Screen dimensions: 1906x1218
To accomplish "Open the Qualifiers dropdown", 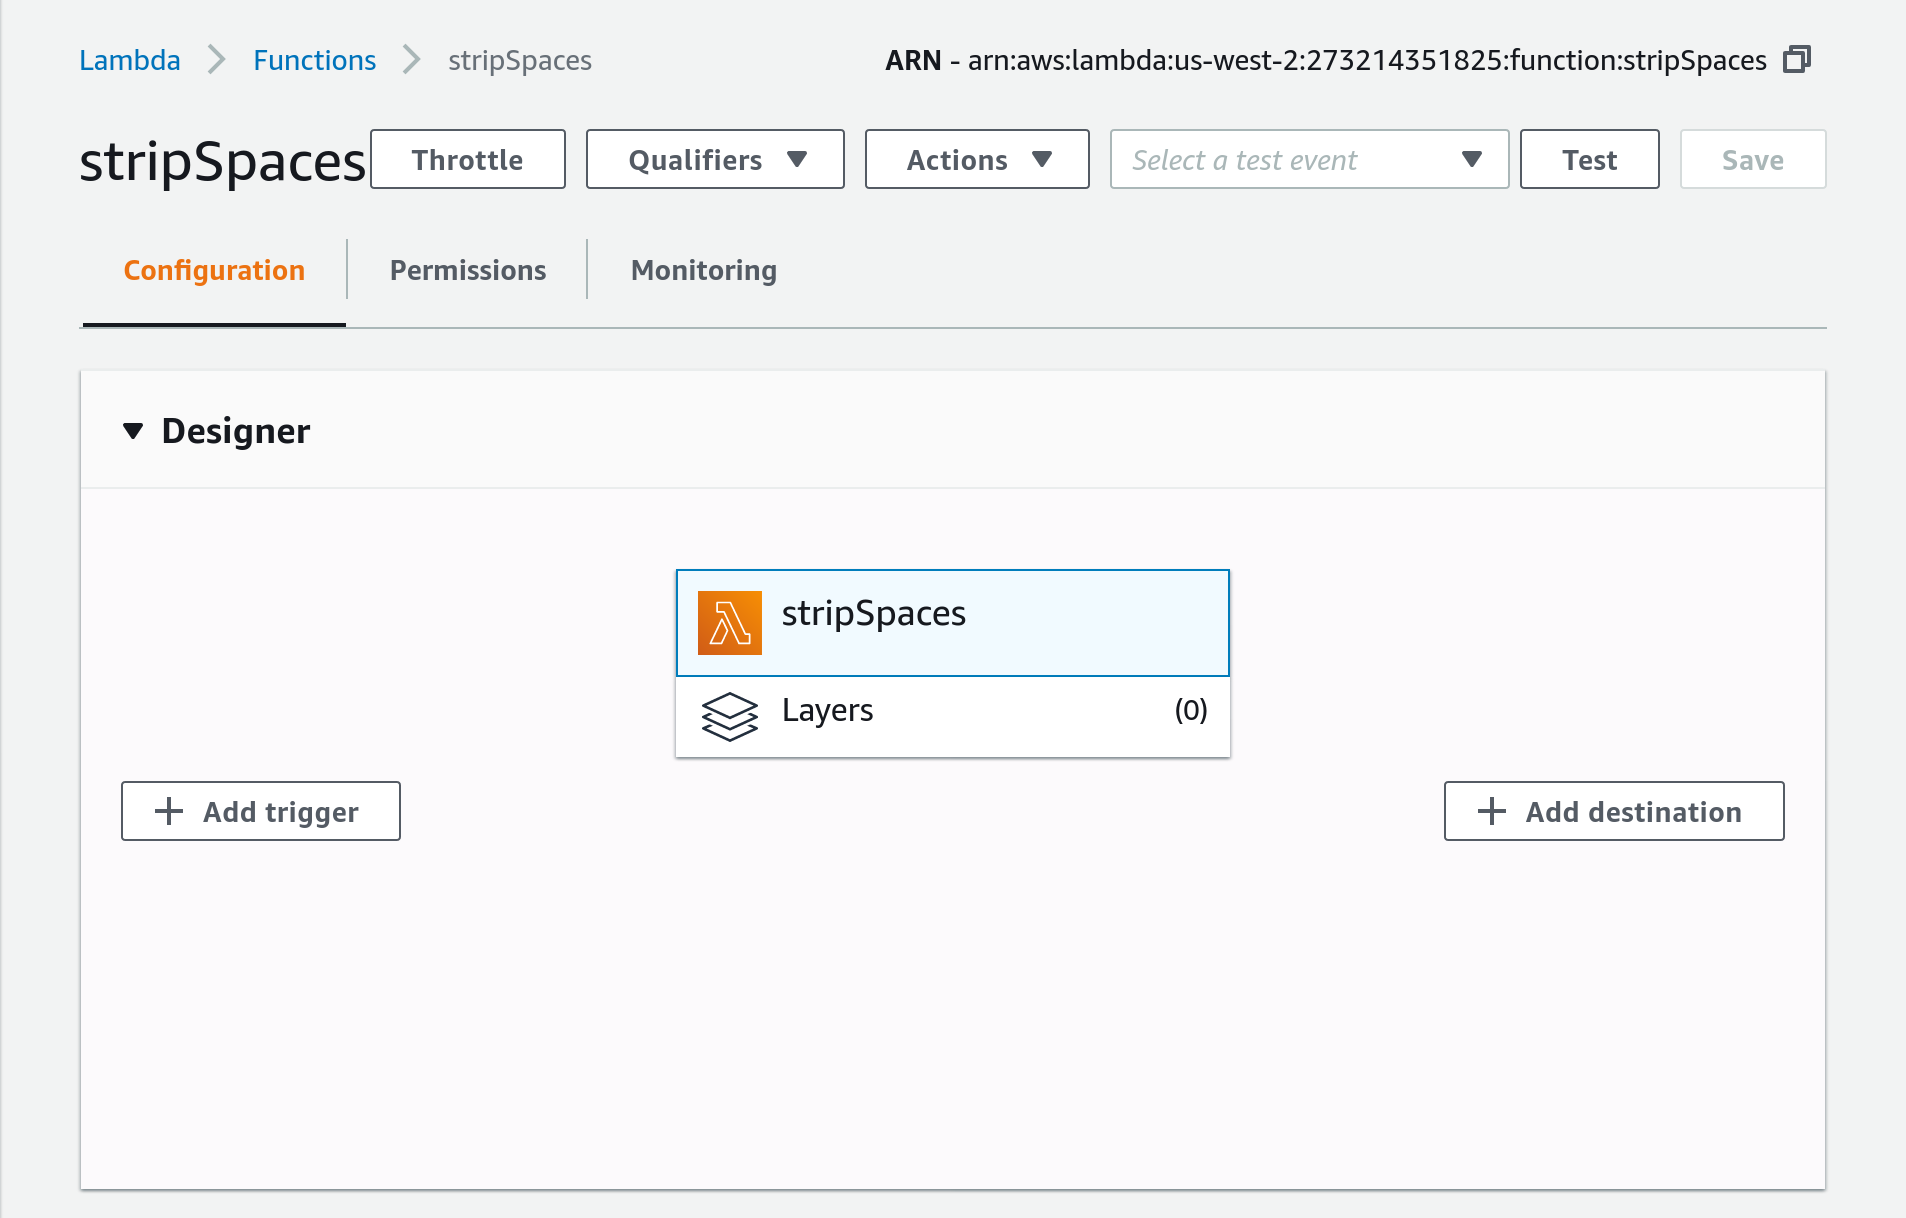I will (x=715, y=160).
